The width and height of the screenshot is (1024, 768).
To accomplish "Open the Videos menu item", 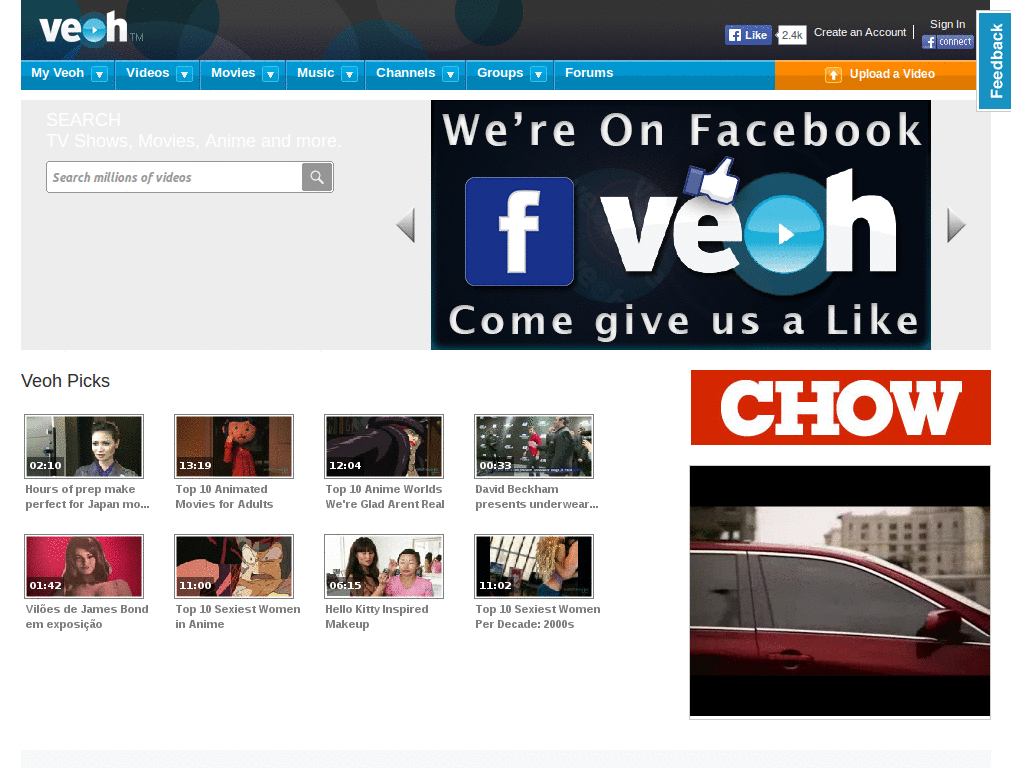I will pyautogui.click(x=148, y=73).
